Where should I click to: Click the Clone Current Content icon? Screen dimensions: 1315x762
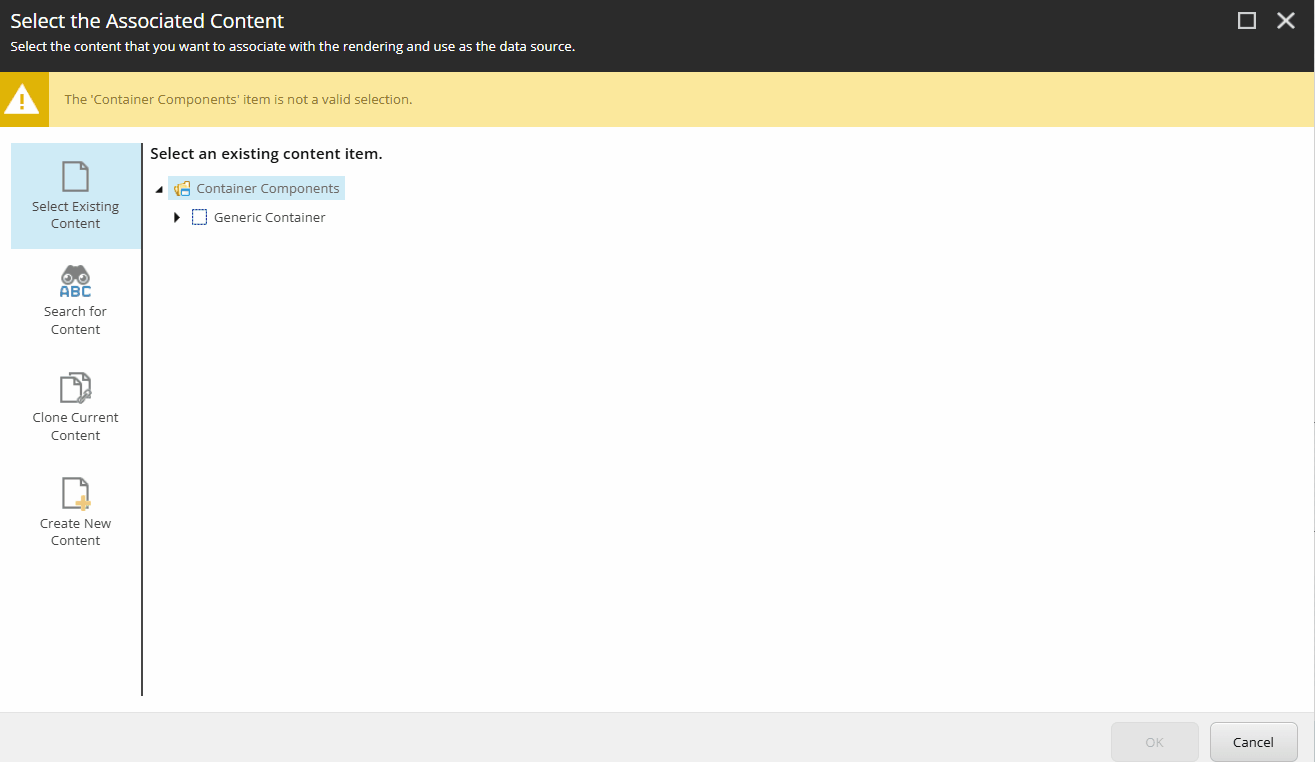click(75, 388)
